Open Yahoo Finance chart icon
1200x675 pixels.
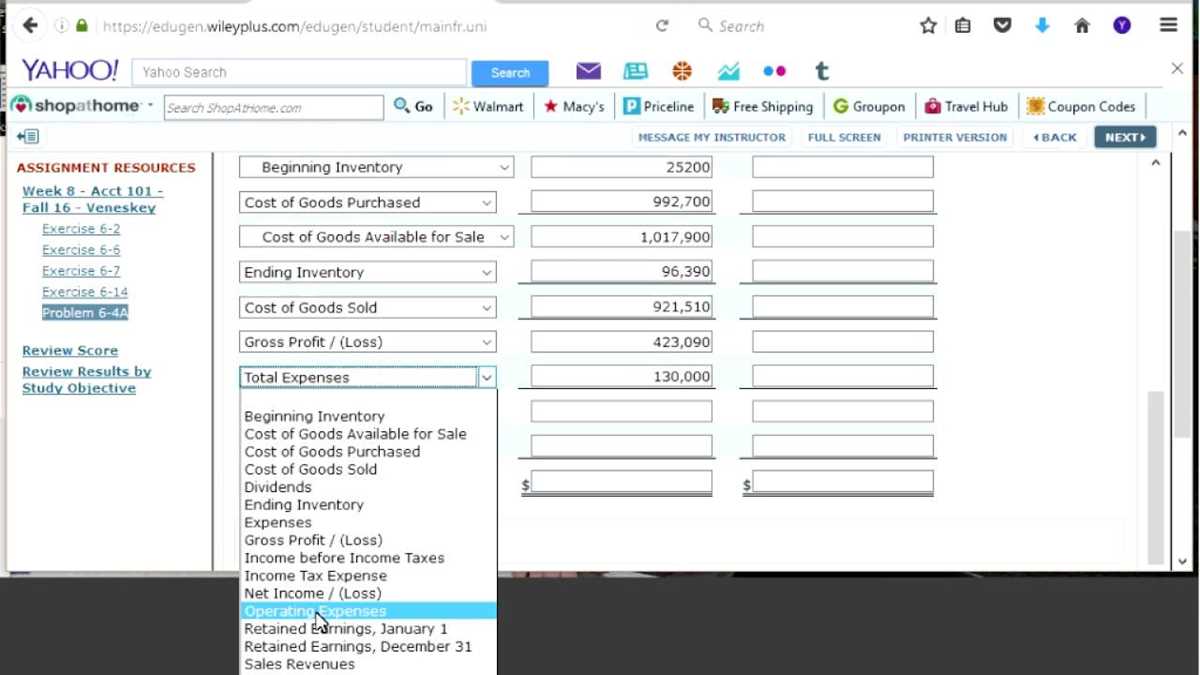click(x=728, y=71)
